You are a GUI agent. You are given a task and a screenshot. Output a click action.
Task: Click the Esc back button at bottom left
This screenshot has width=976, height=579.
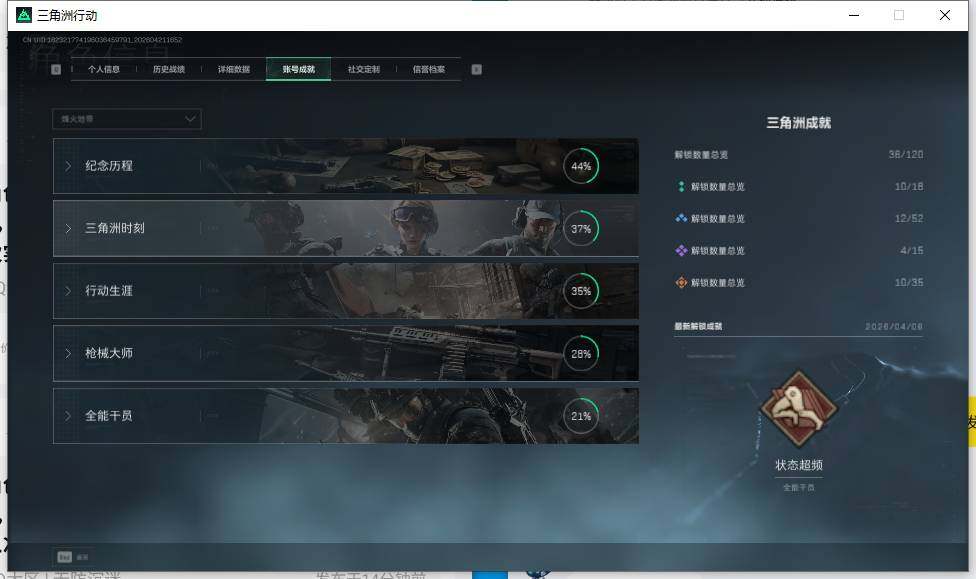pyautogui.click(x=73, y=557)
